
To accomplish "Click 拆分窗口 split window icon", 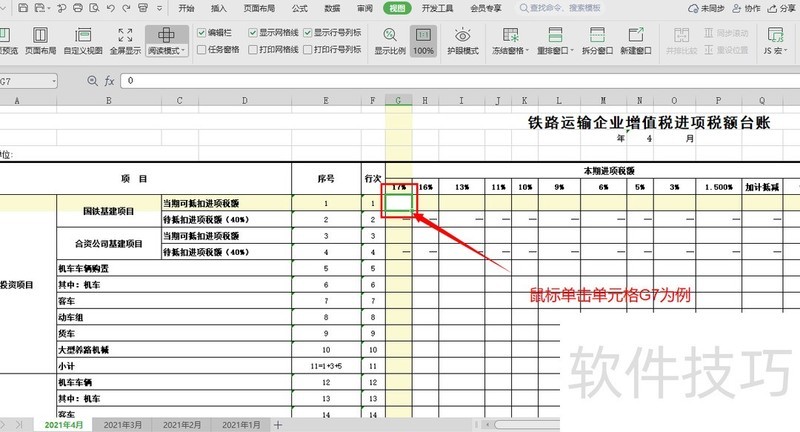I will coord(597,40).
